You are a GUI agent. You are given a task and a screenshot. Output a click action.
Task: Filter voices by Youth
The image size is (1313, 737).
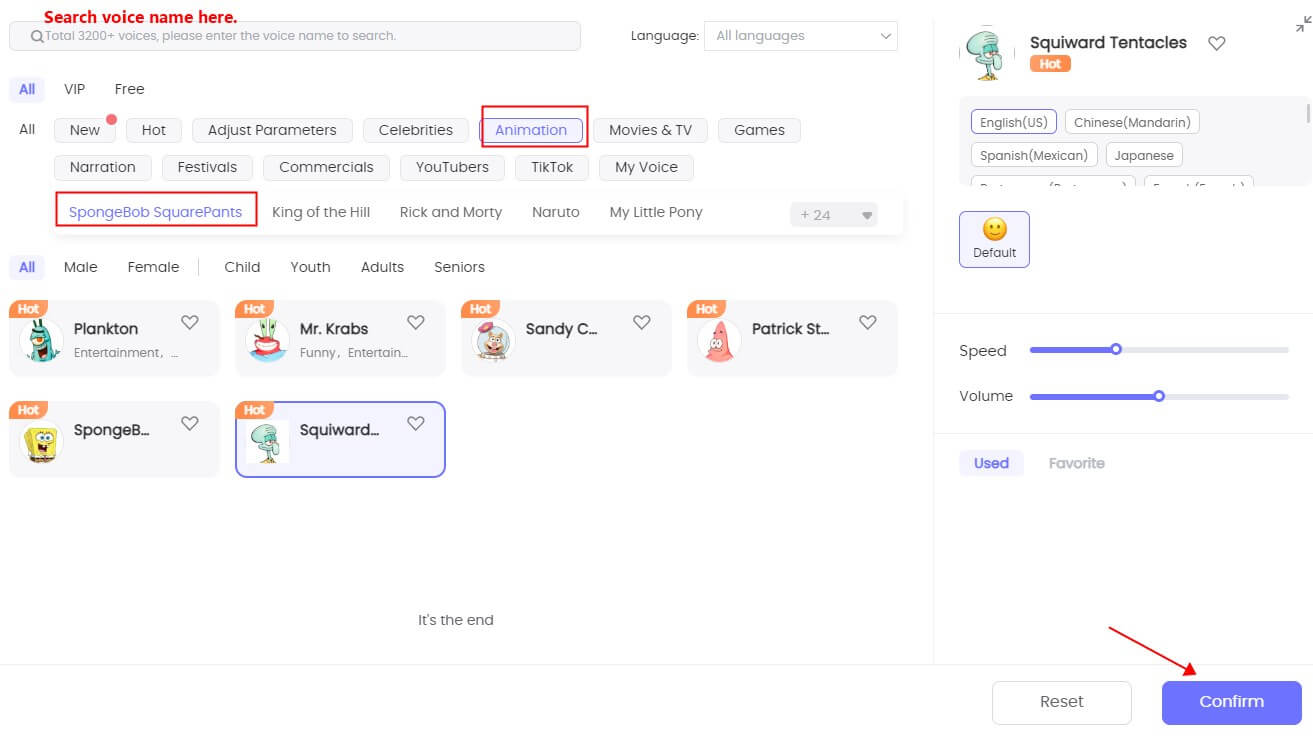coord(310,267)
